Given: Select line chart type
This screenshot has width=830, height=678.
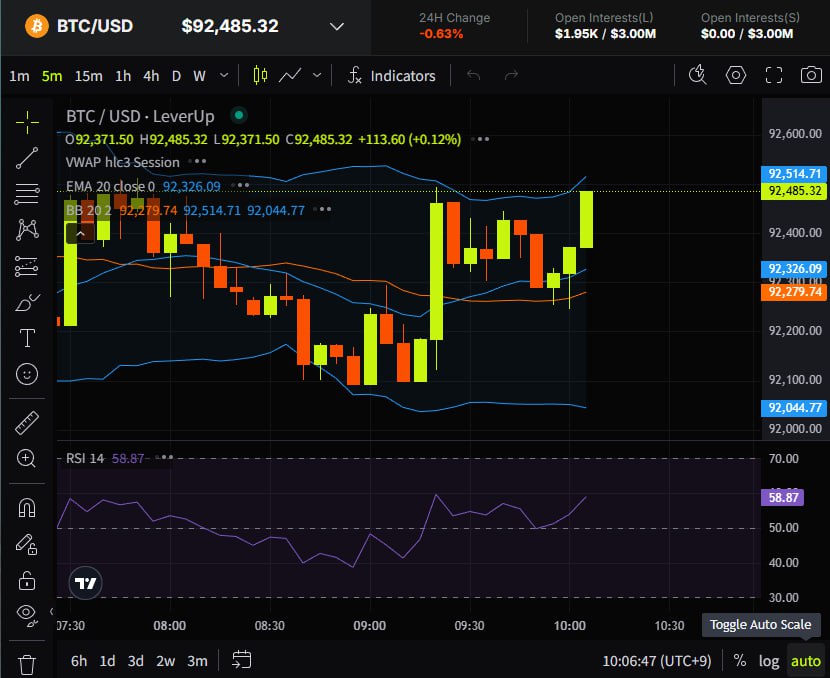Looking at the screenshot, I should (x=290, y=76).
